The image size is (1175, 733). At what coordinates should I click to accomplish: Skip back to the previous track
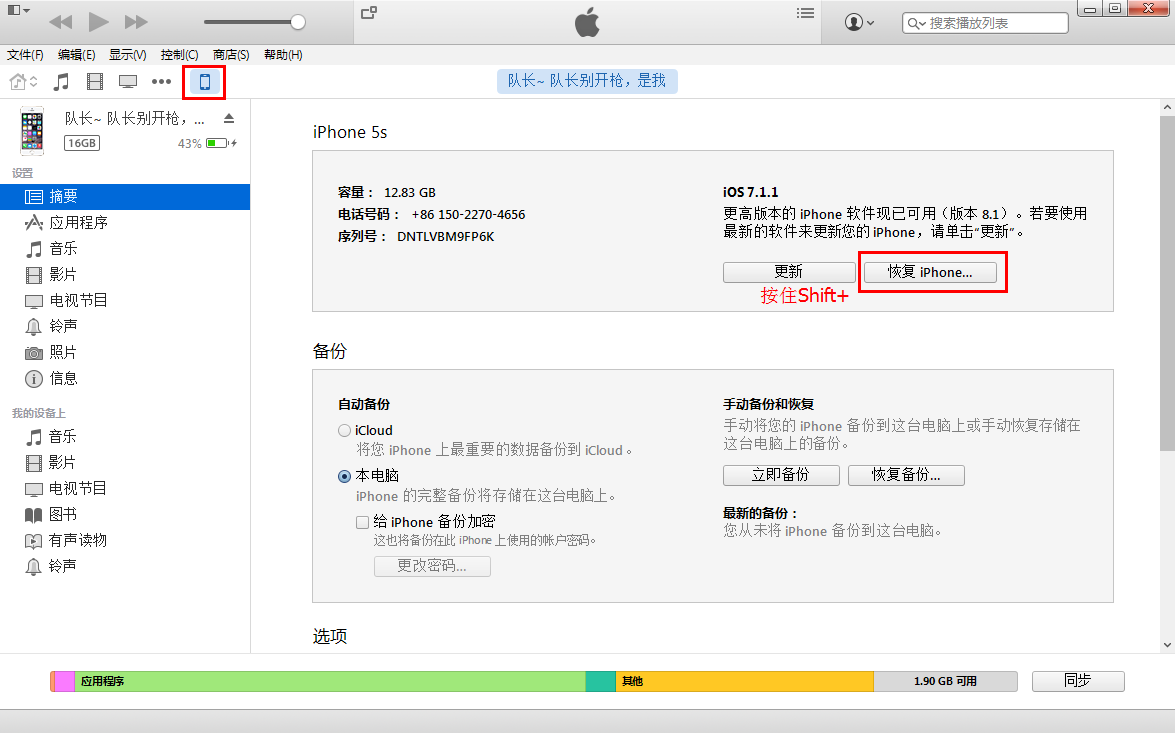click(61, 22)
